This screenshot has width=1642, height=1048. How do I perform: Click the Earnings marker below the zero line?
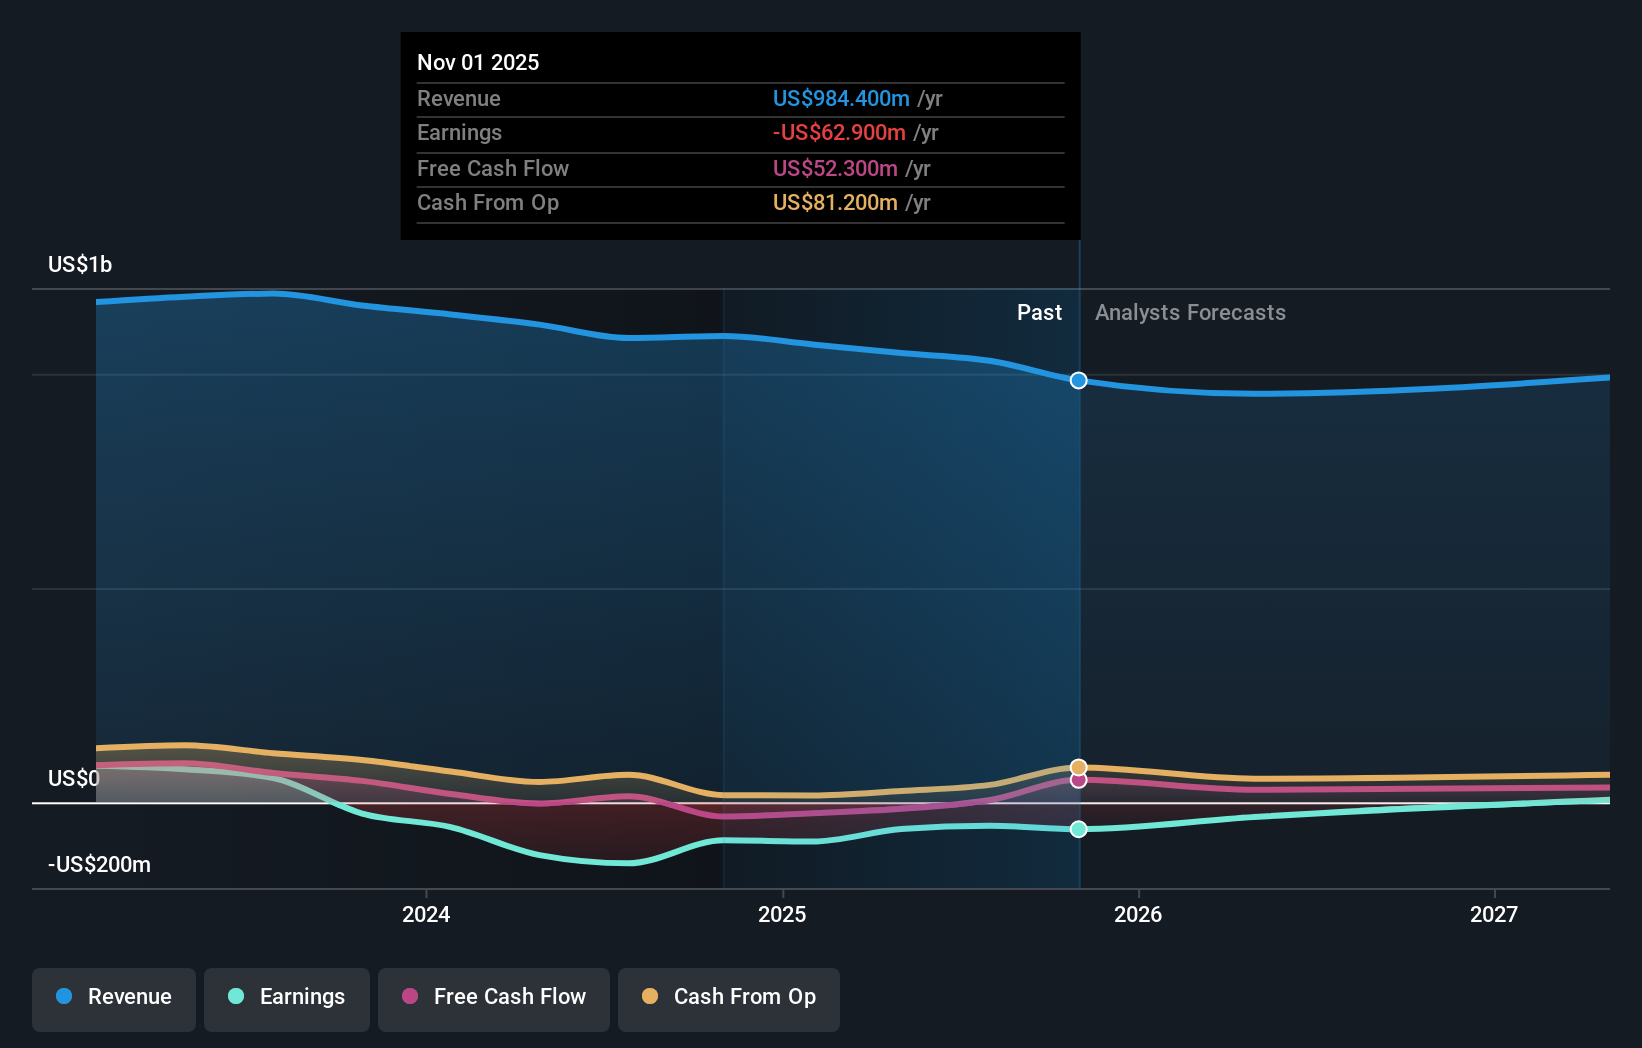coord(1077,829)
